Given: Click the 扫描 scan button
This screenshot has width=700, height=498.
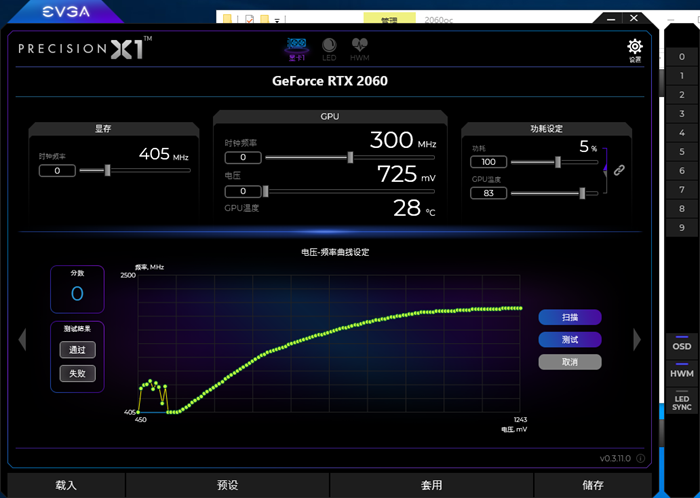Looking at the screenshot, I should [570, 317].
